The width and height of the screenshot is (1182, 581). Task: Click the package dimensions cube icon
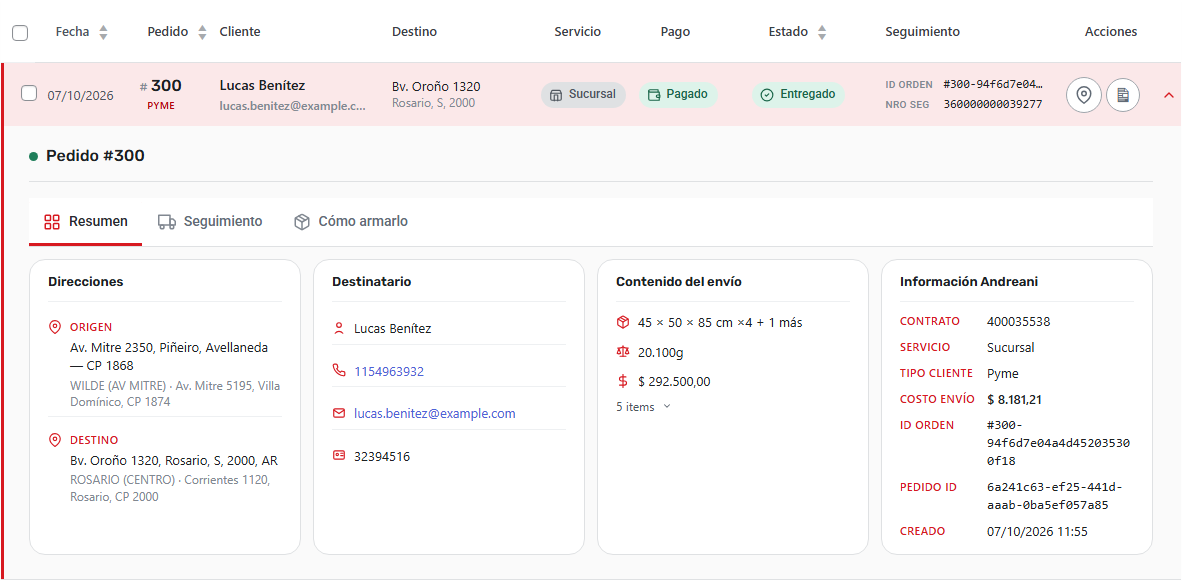(623, 323)
